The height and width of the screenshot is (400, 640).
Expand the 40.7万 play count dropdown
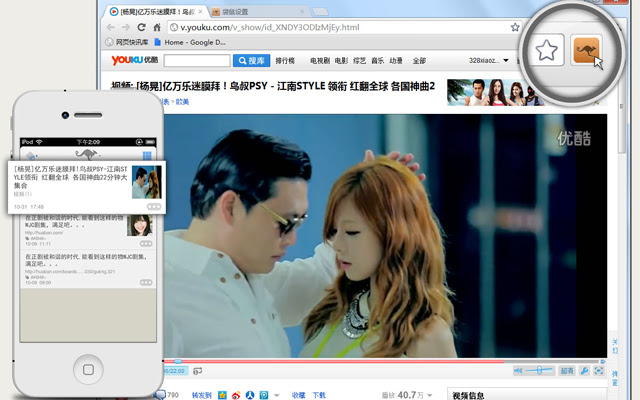(429, 395)
